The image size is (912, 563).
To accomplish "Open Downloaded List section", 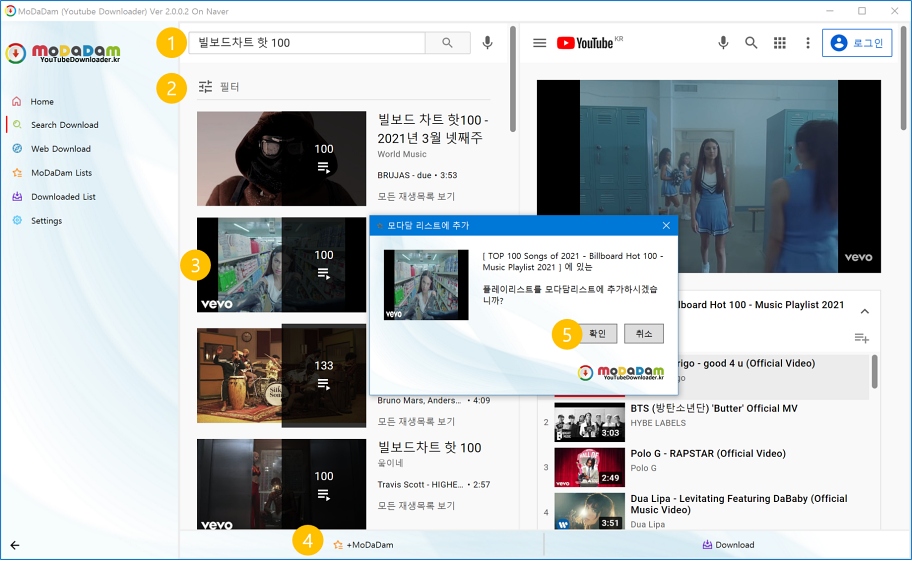I will pos(63,197).
